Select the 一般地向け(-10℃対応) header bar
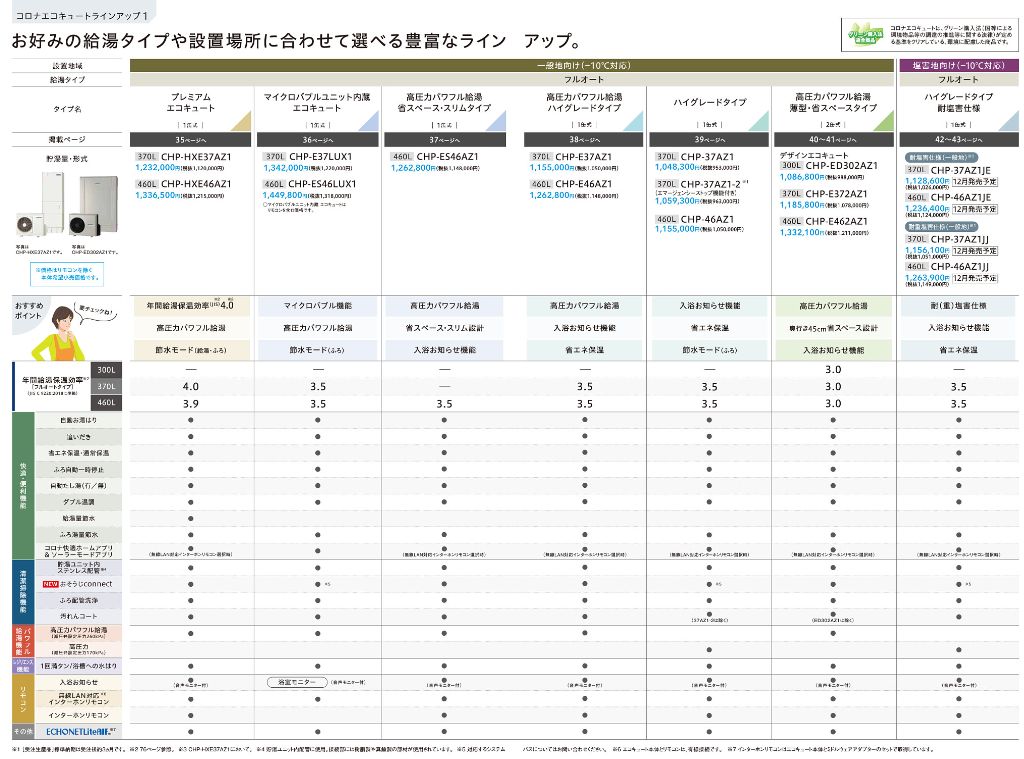The height and width of the screenshot is (759, 1024). coord(512,65)
